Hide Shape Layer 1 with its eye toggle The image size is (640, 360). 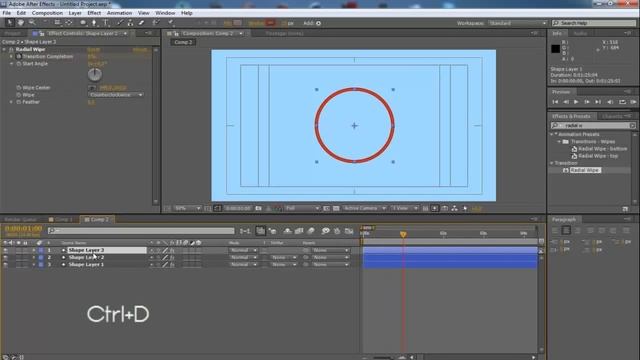click(5, 265)
